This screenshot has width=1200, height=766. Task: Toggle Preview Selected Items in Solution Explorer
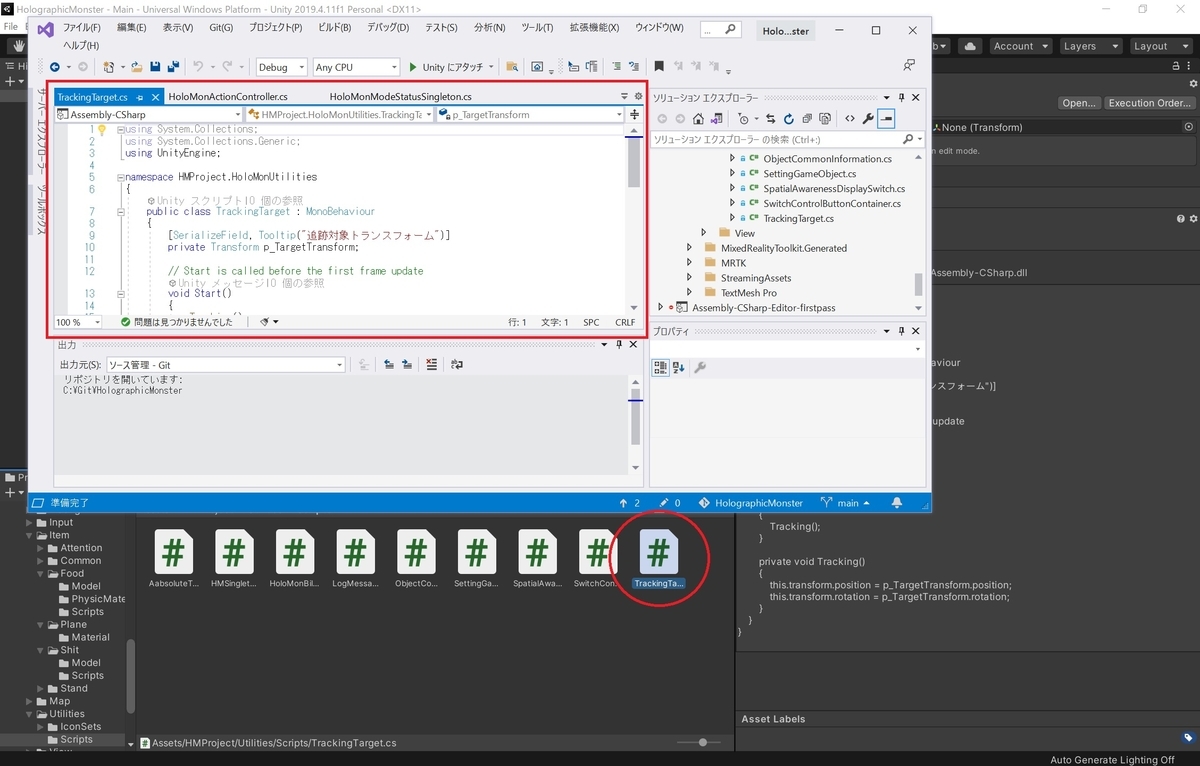[x=886, y=118]
